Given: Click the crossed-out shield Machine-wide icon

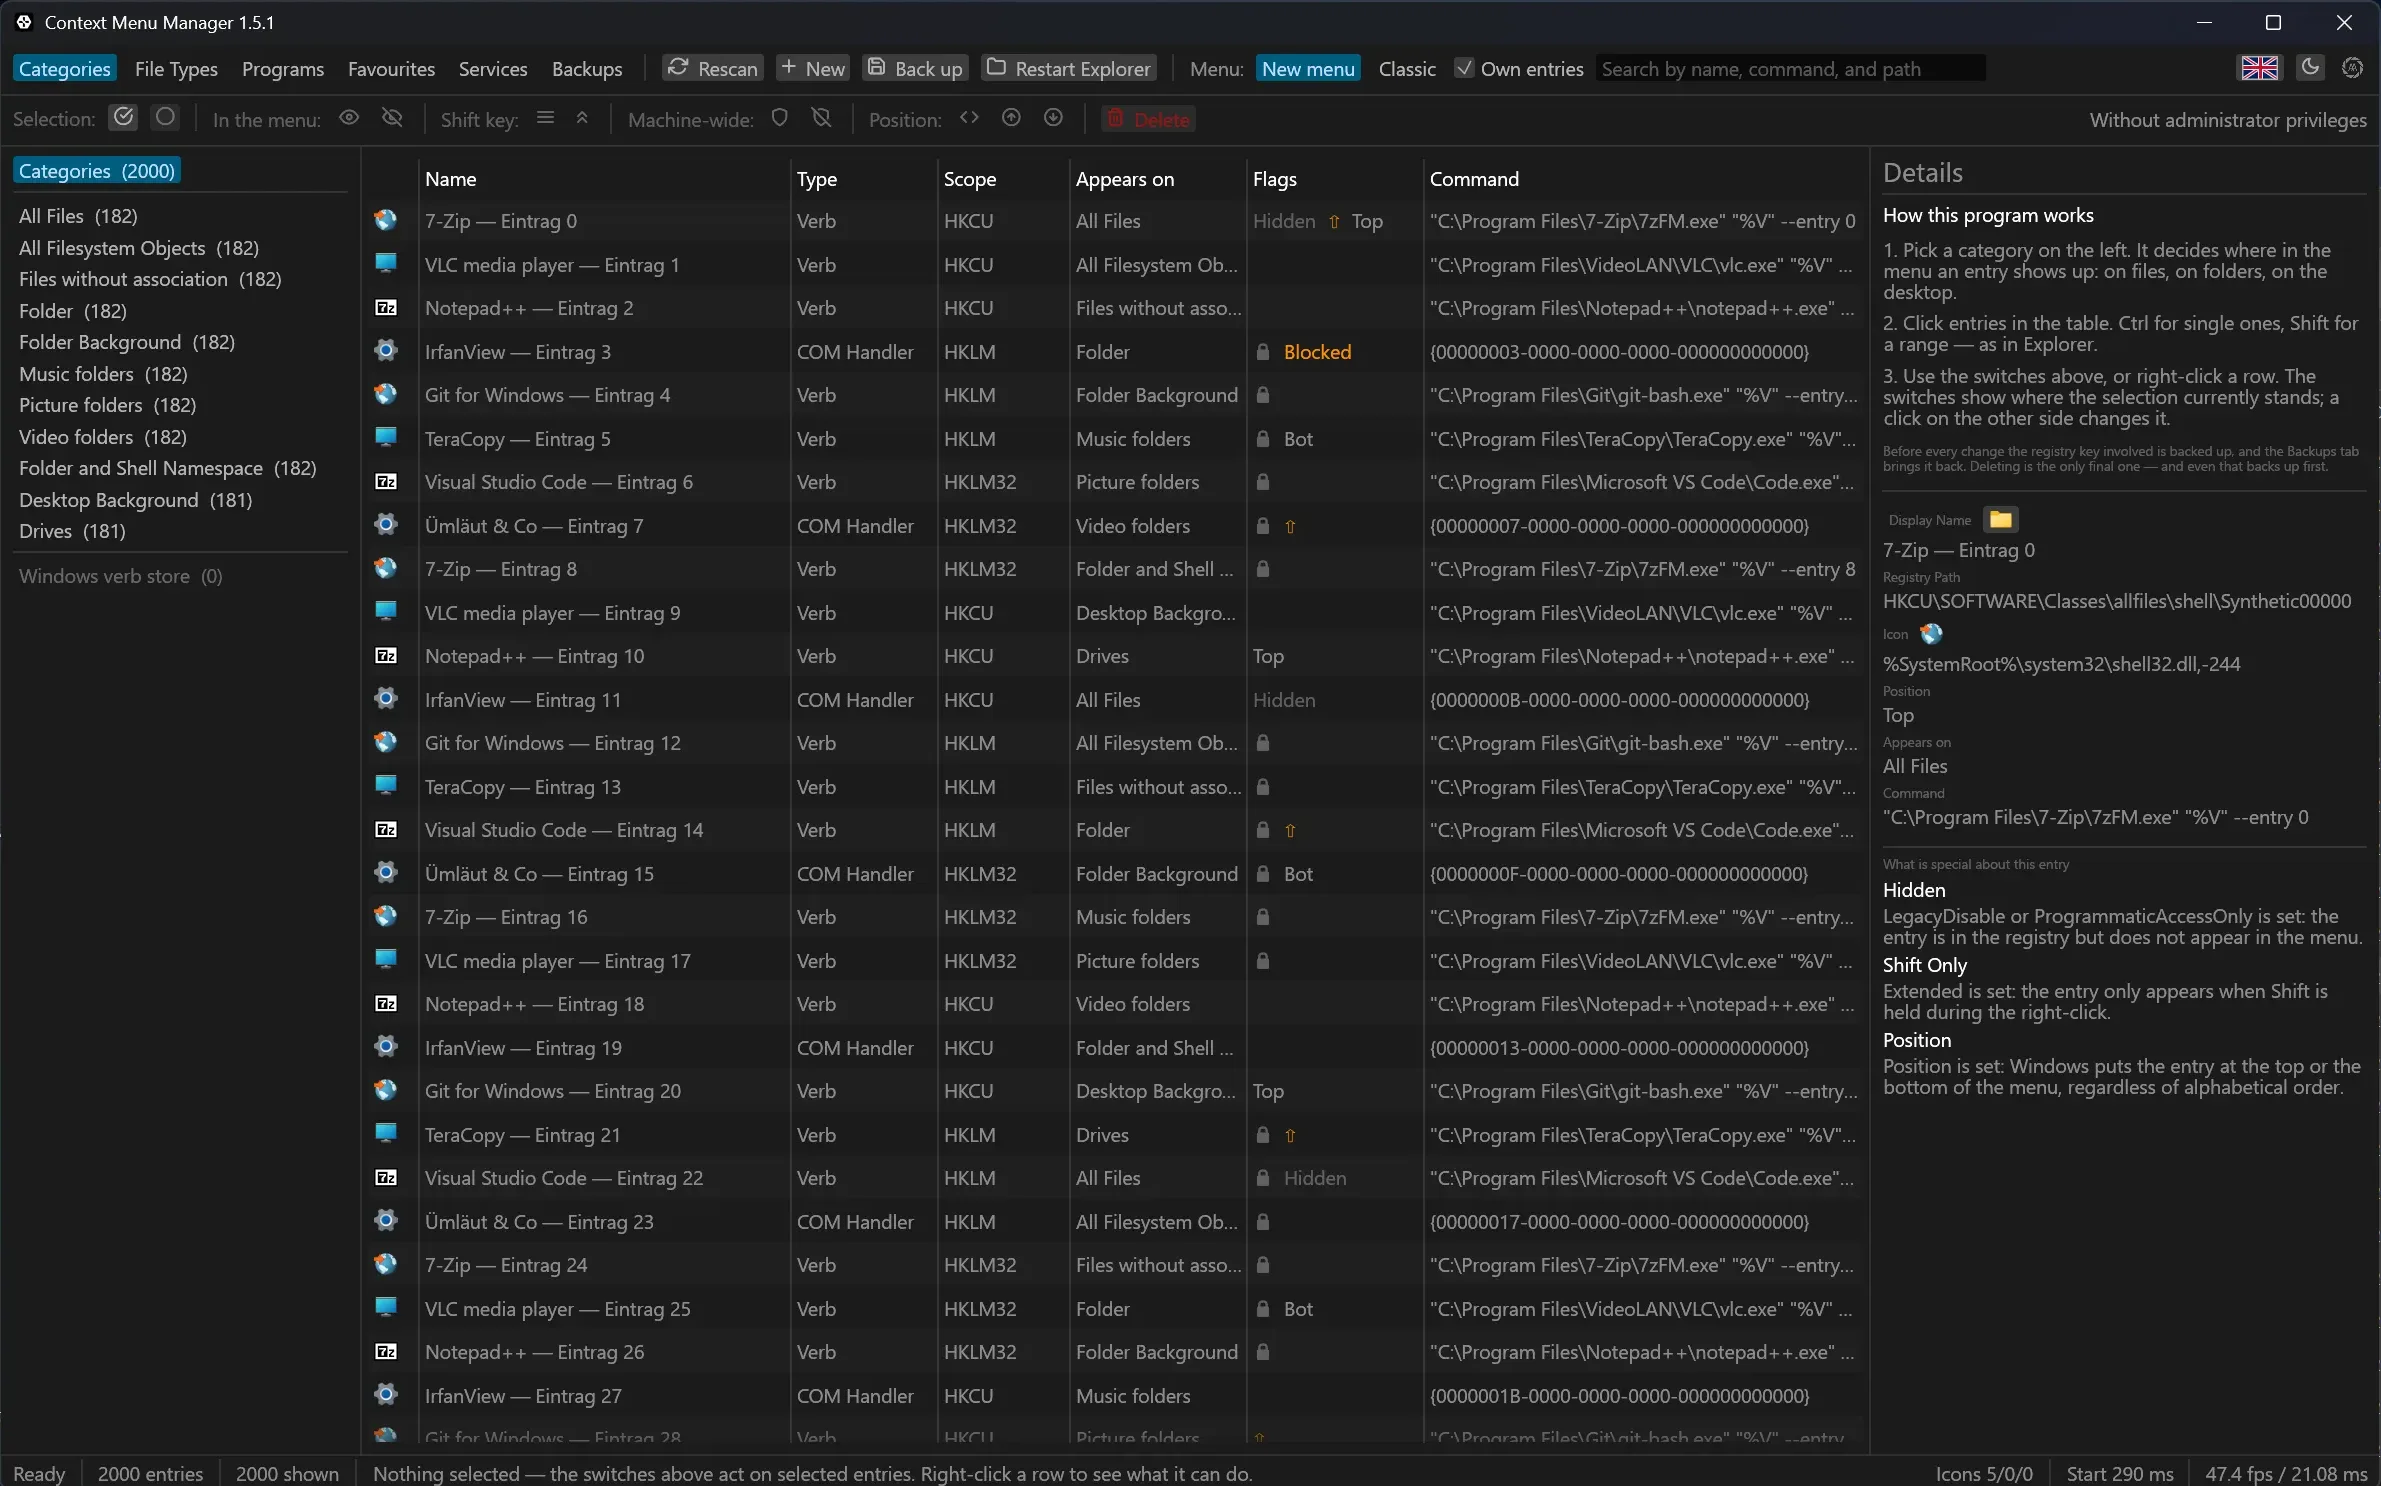Looking at the screenshot, I should tap(821, 118).
